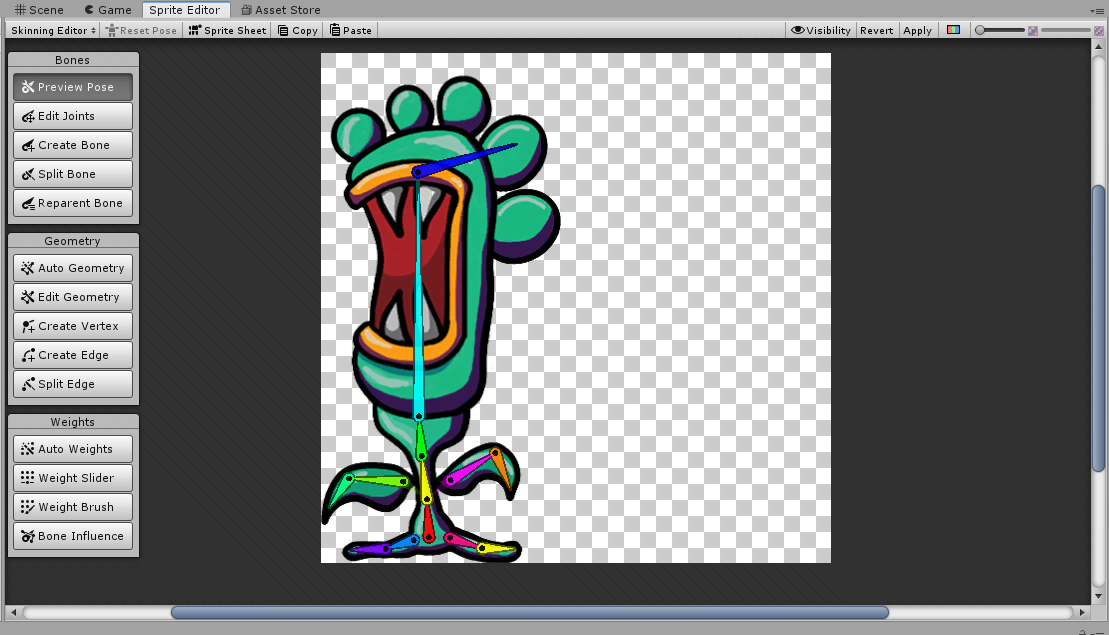1109x635 pixels.
Task: Choose the Create Bone tool
Action: coord(72,145)
